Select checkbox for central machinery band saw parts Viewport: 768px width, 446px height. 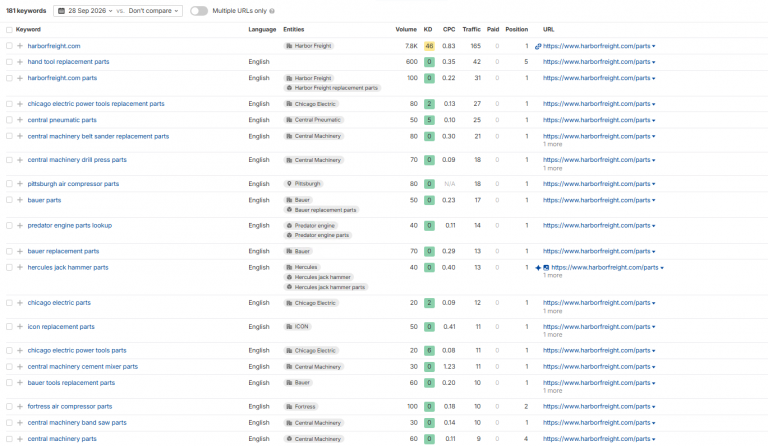(x=9, y=423)
